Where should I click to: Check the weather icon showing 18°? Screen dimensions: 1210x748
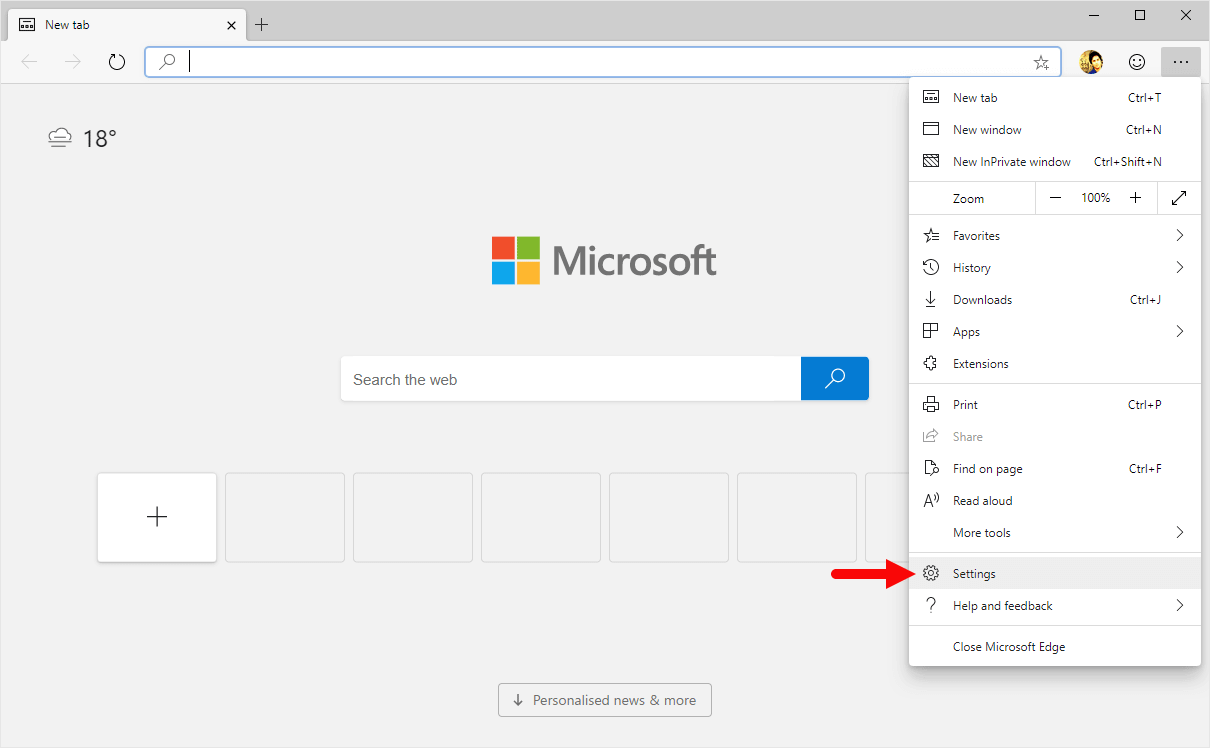pos(60,138)
